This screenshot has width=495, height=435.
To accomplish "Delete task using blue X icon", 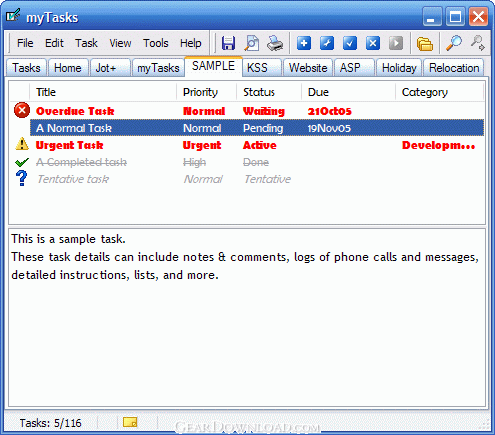I will pos(373,43).
